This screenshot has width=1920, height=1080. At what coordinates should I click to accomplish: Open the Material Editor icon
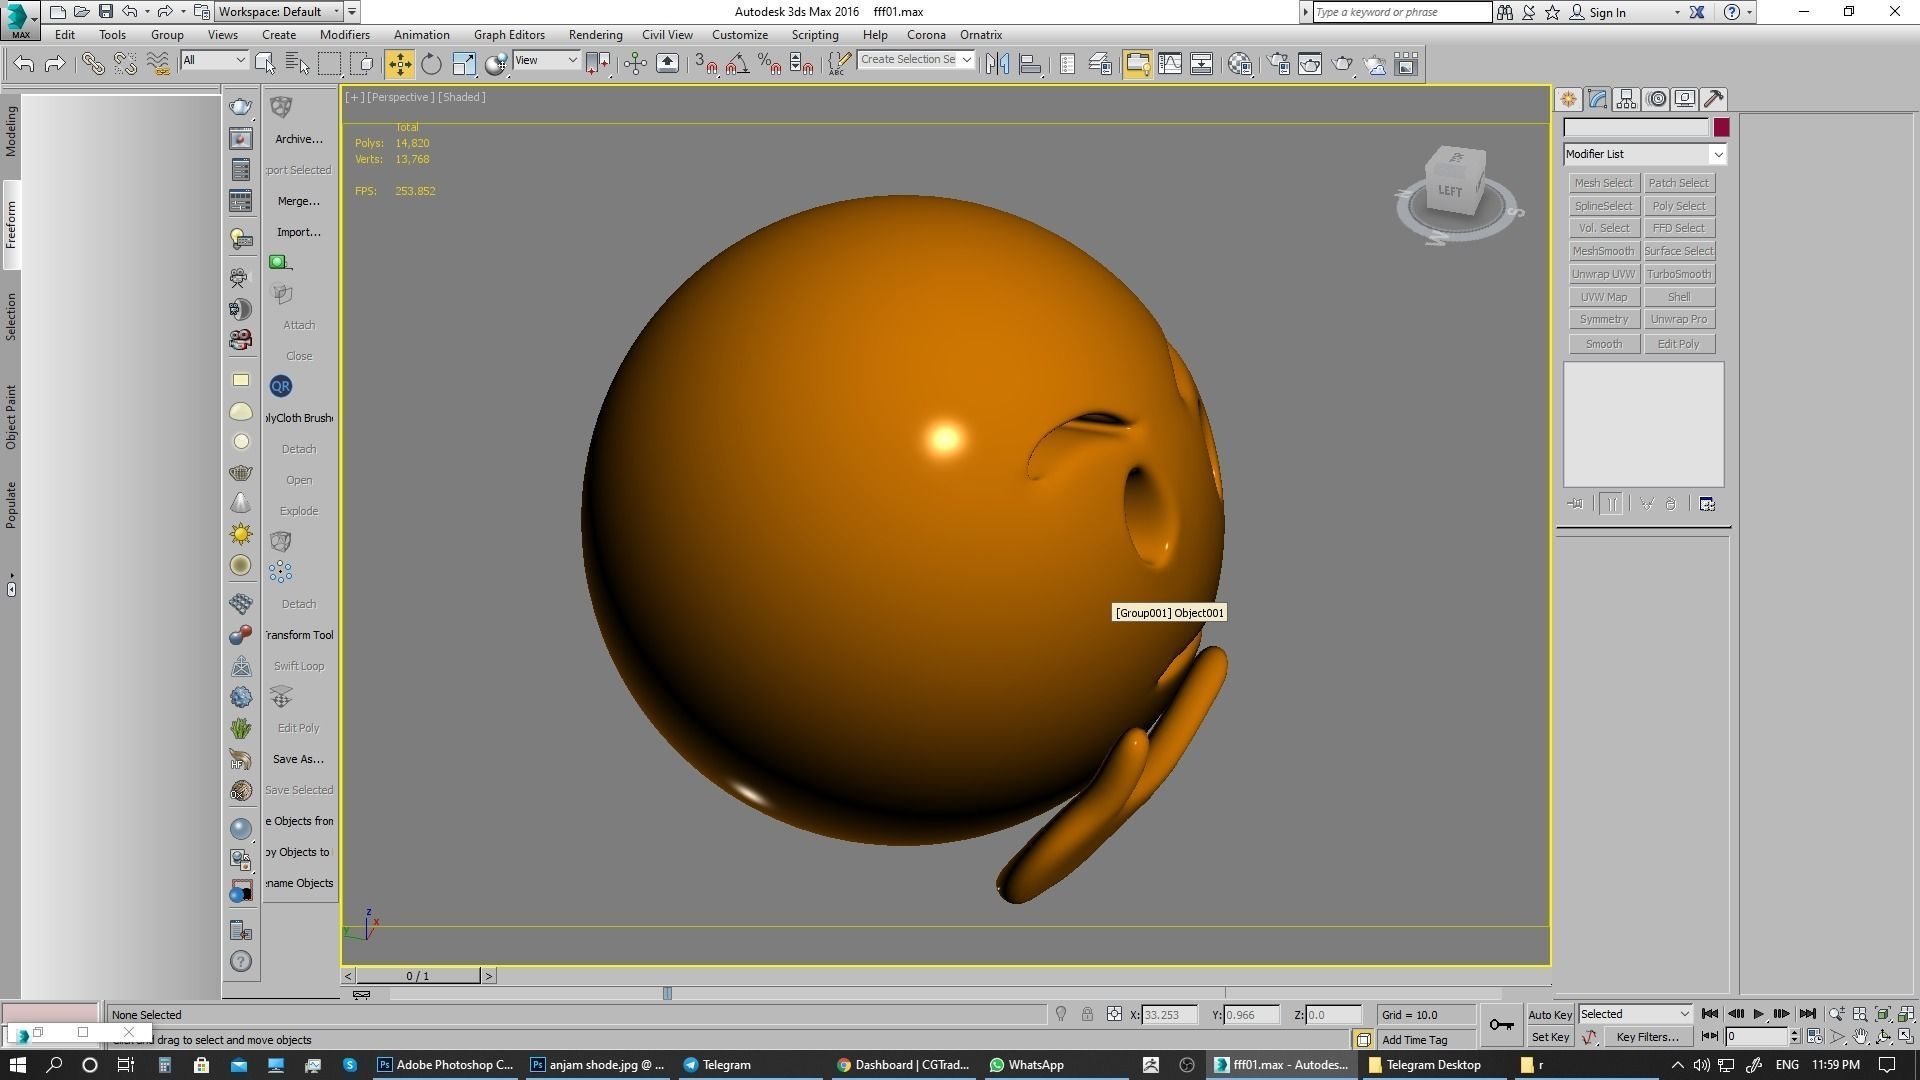coord(1240,64)
